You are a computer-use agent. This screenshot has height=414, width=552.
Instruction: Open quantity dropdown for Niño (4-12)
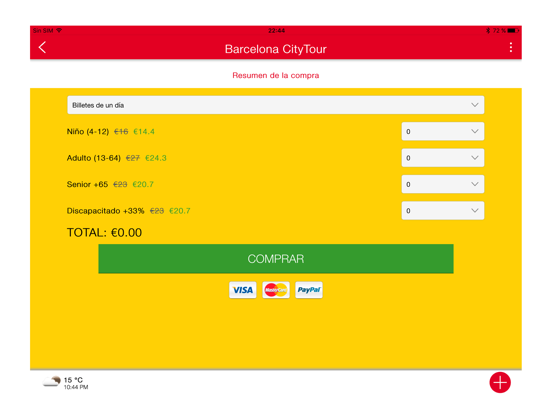(x=443, y=131)
